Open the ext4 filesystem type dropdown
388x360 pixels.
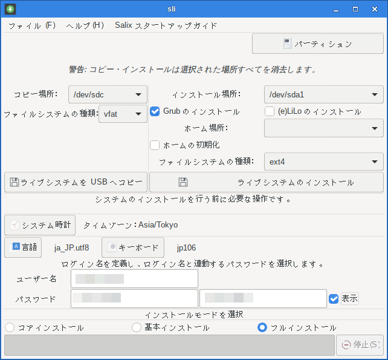[324, 162]
